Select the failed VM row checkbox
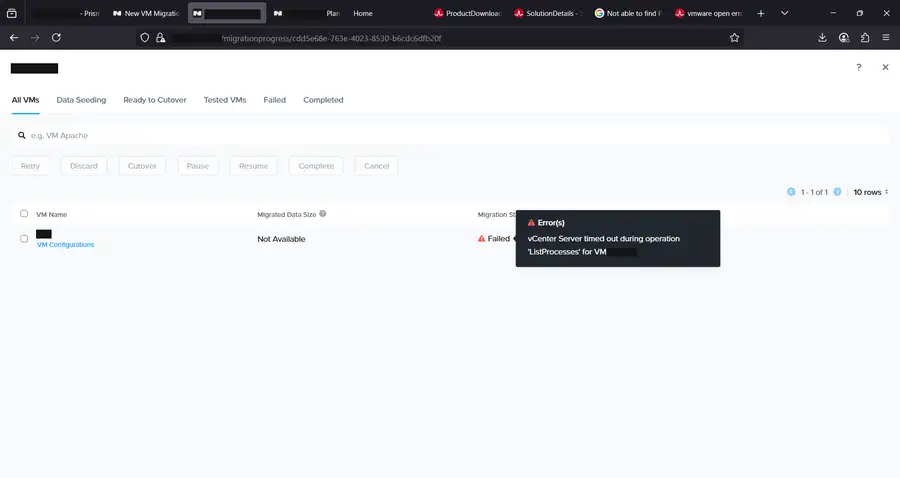Screen dimensions: 900x478 point(24,239)
